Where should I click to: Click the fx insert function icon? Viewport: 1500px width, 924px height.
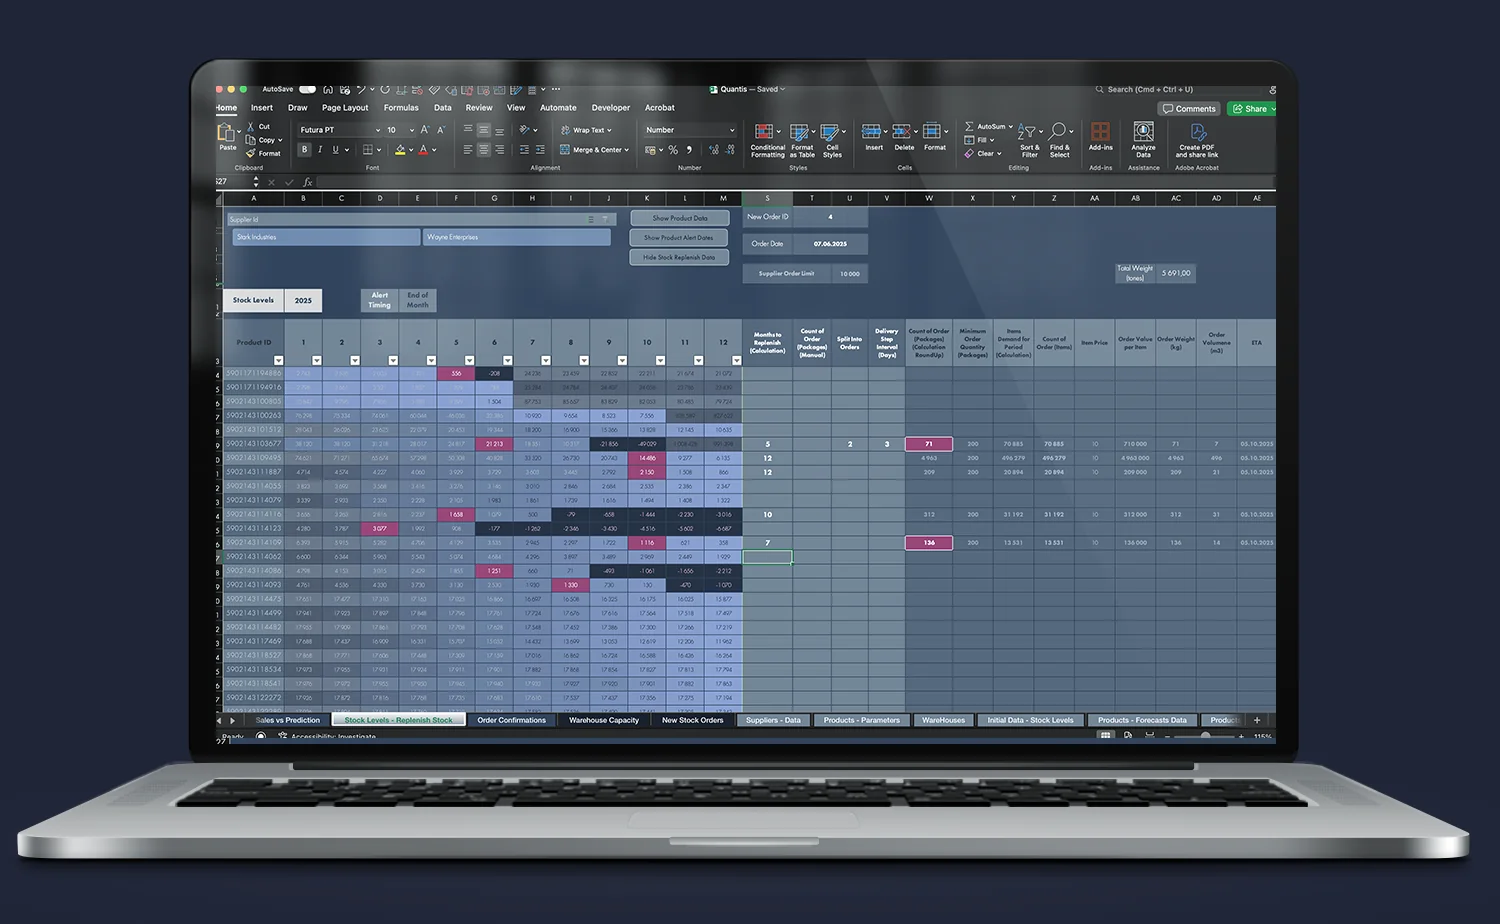[x=308, y=182]
